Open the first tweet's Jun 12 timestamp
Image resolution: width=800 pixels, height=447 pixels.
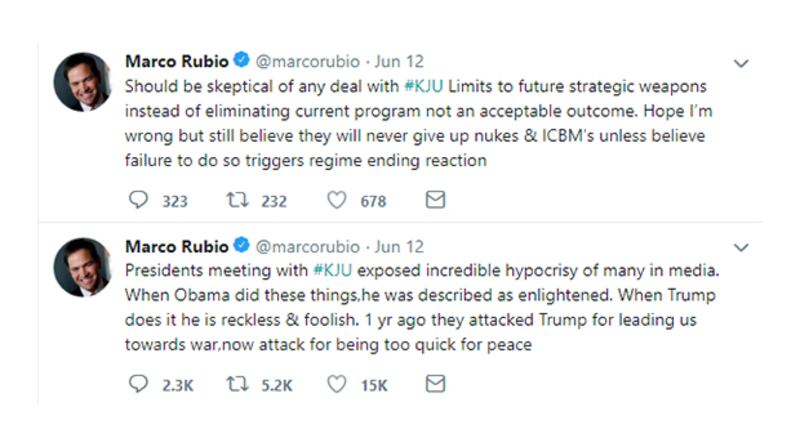[x=400, y=62]
